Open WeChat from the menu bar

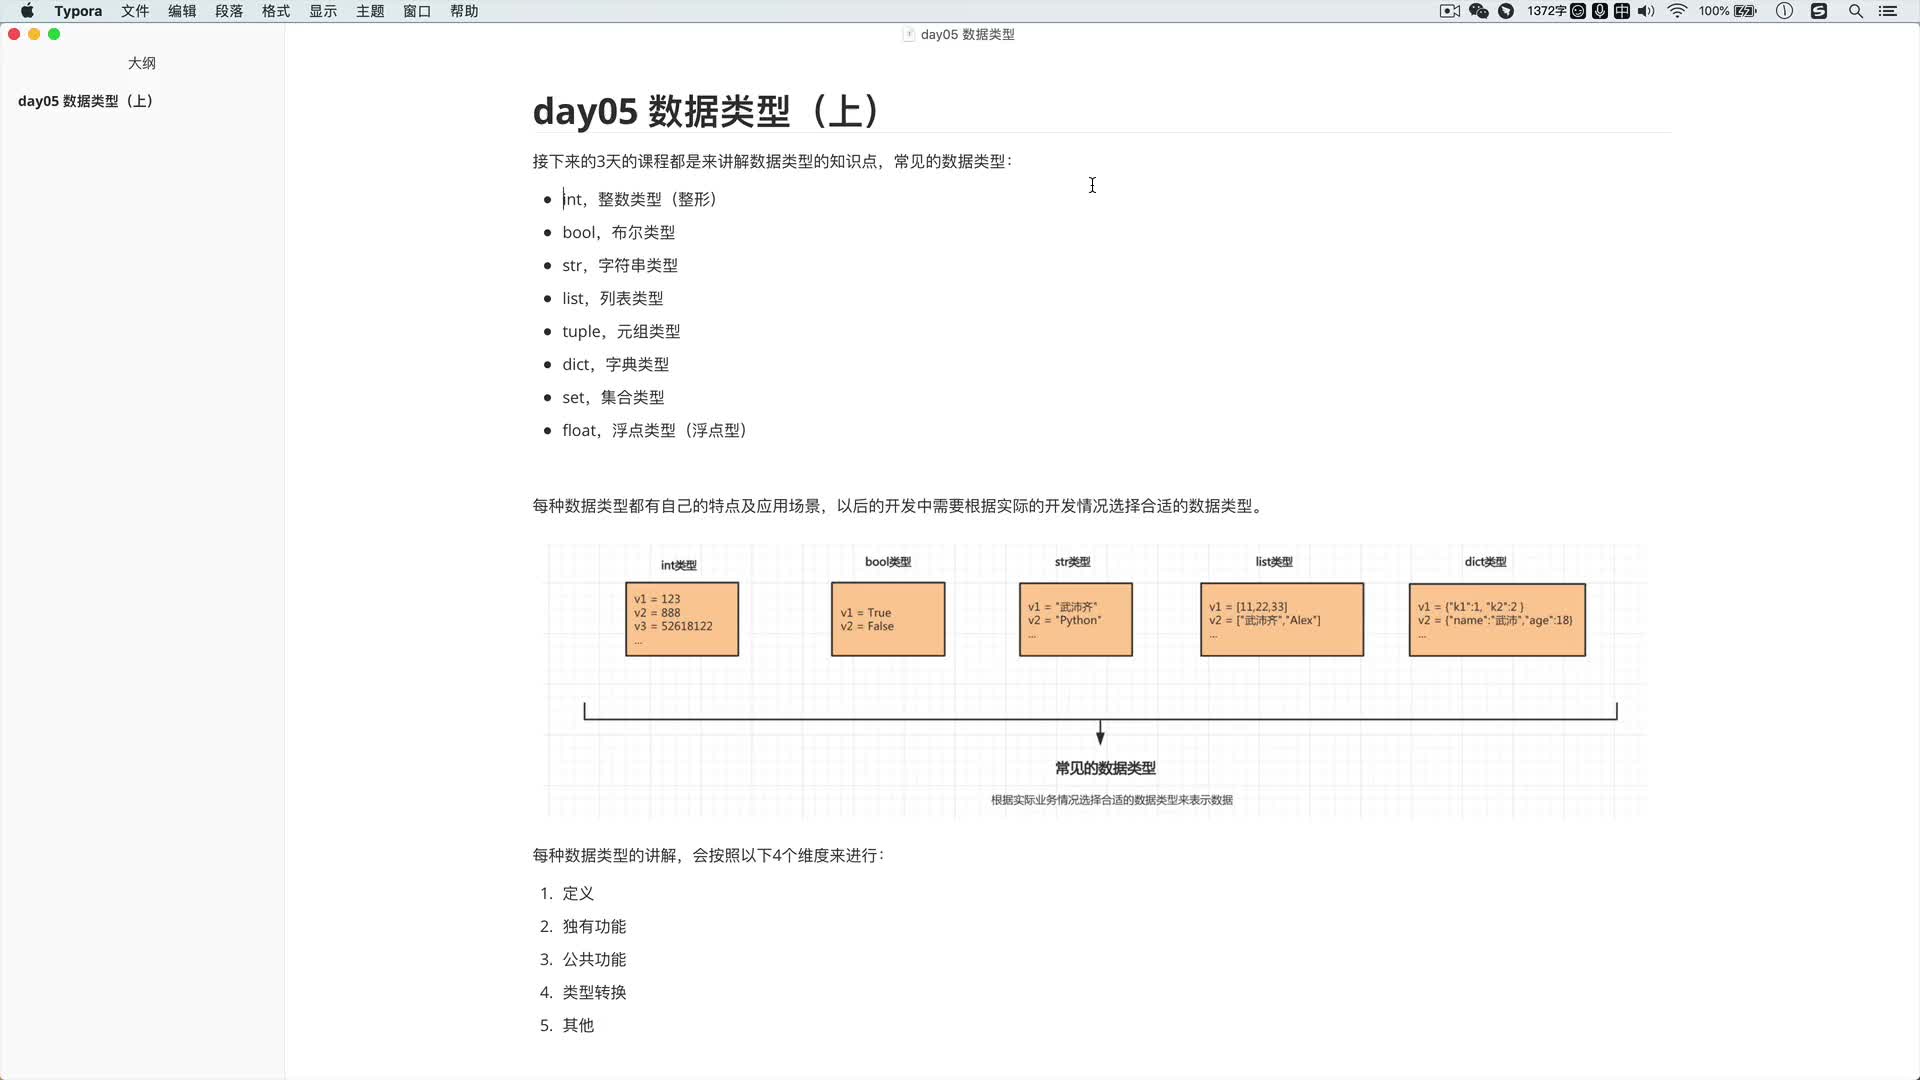[x=1479, y=11]
